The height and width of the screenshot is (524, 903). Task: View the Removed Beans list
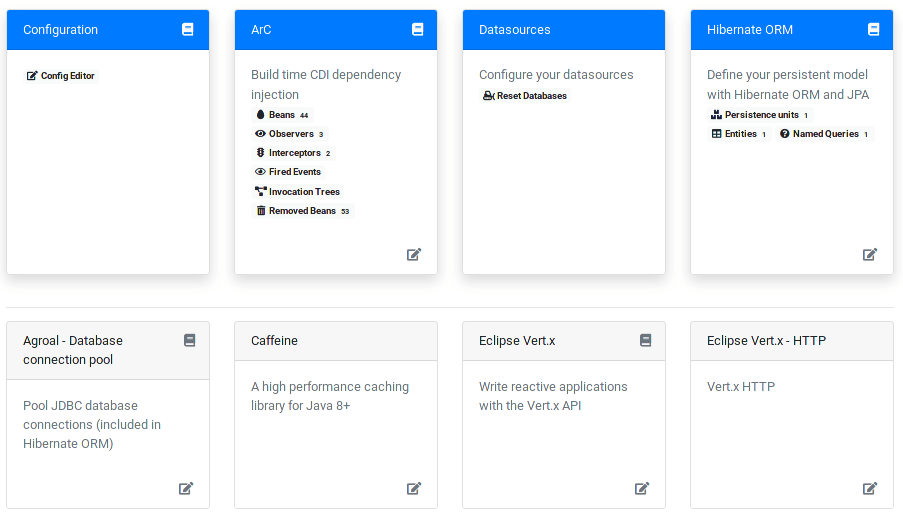click(x=302, y=211)
